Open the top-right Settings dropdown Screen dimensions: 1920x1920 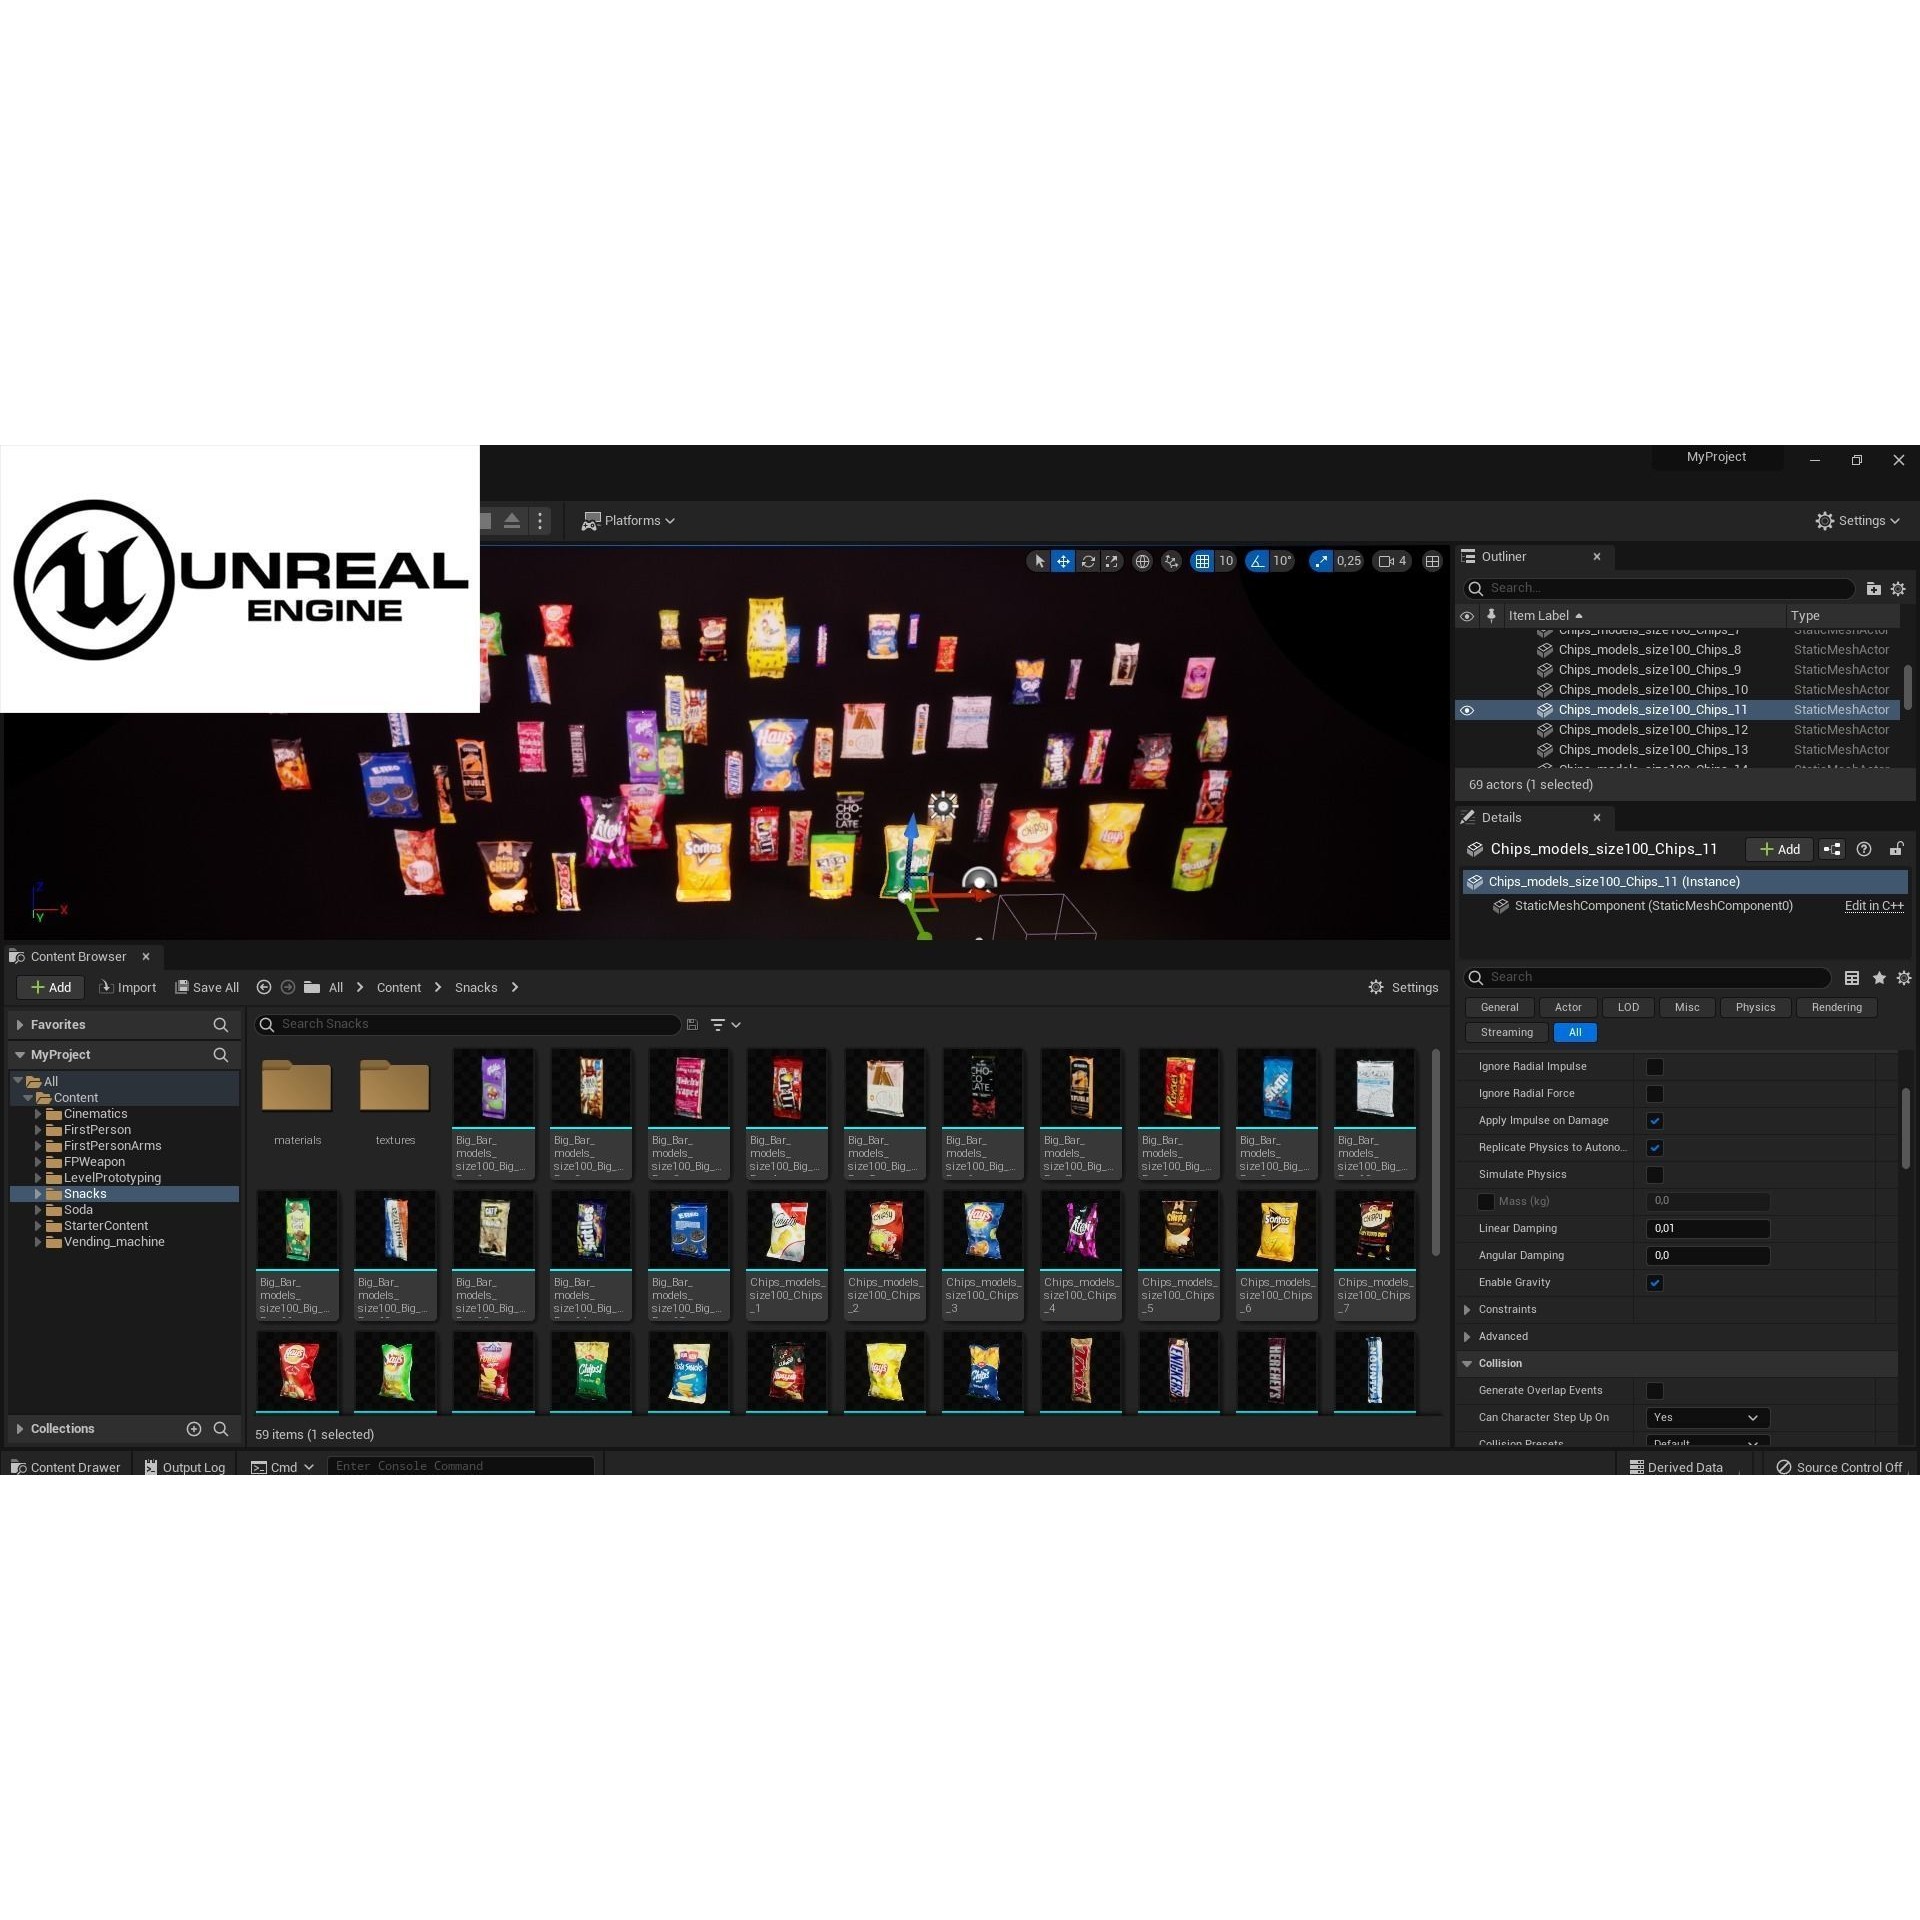coord(1857,520)
